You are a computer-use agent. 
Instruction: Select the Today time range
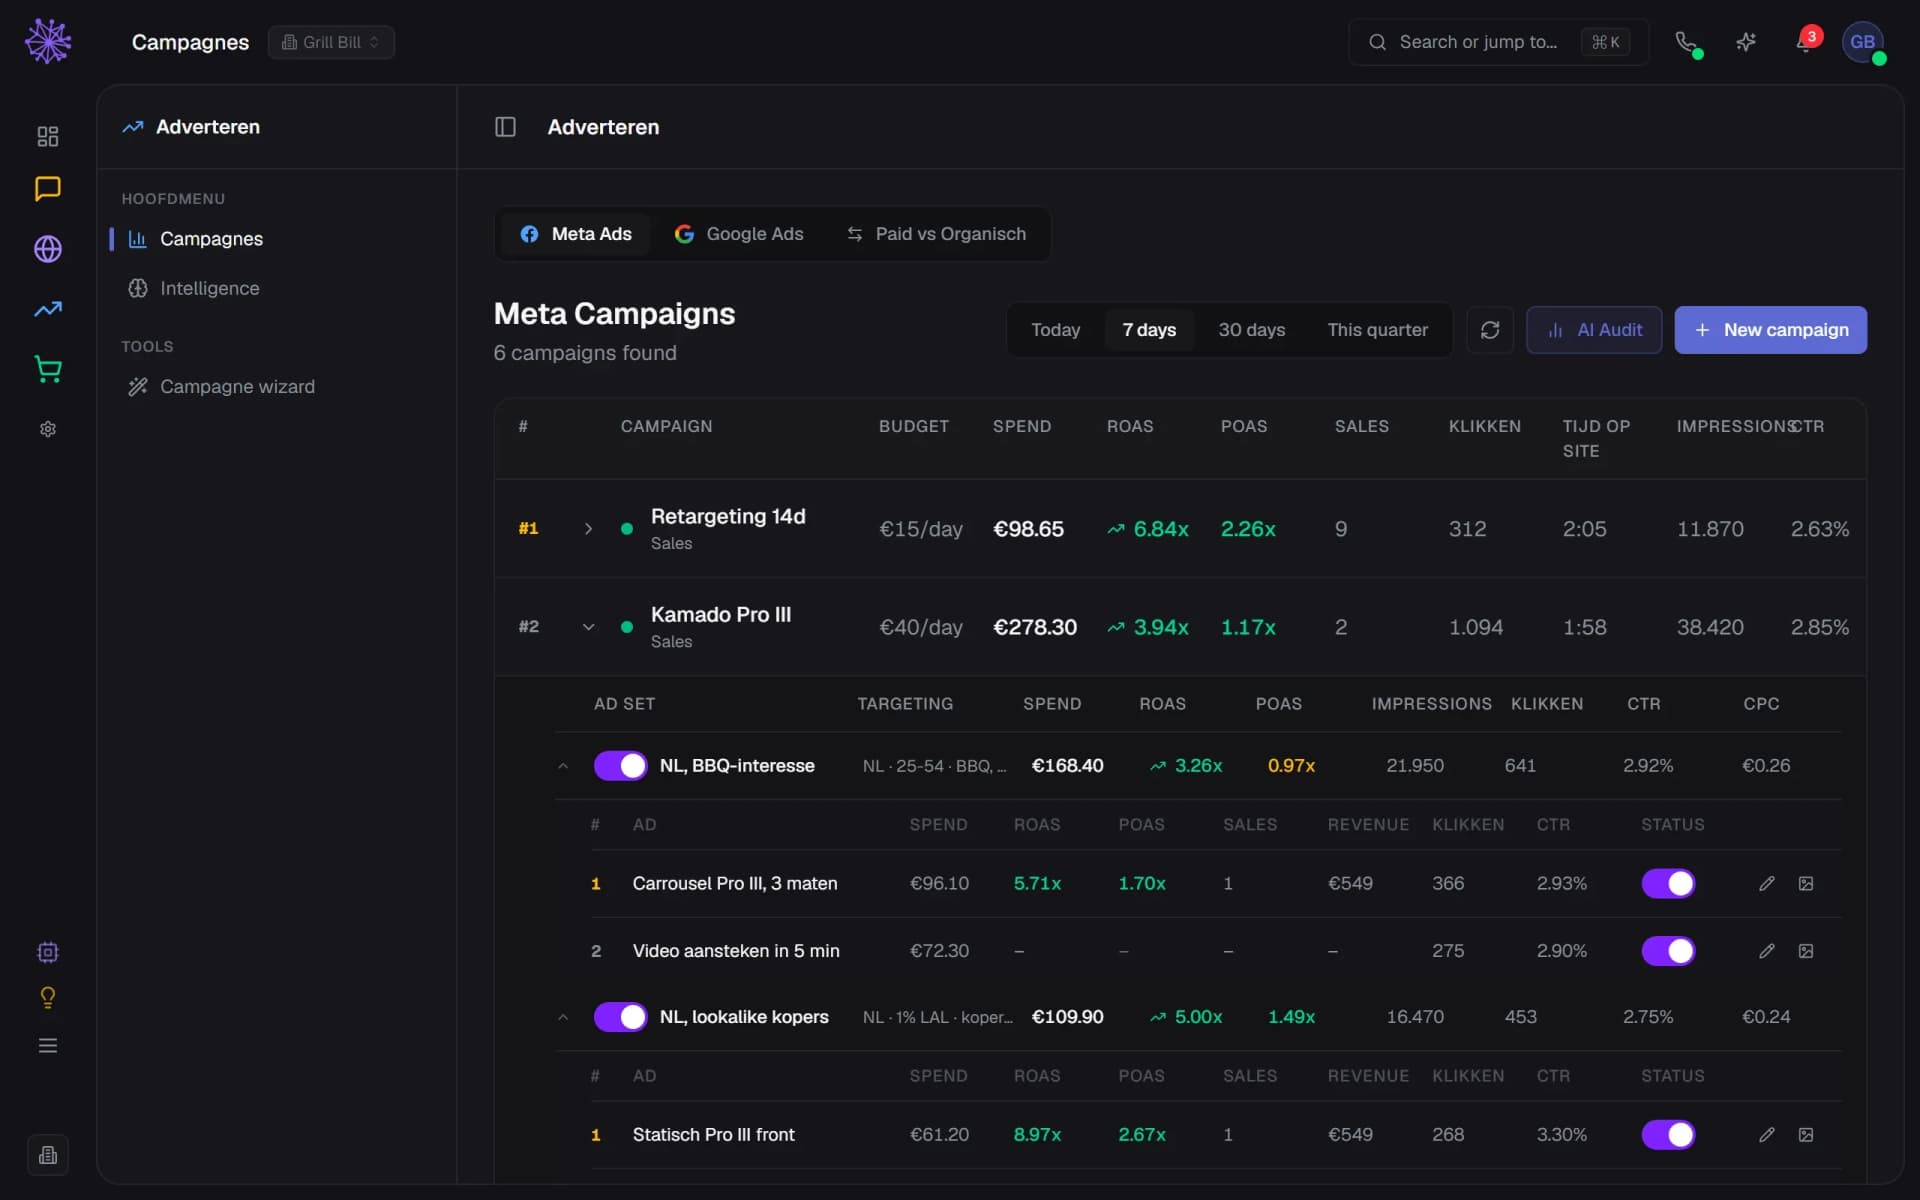point(1055,330)
